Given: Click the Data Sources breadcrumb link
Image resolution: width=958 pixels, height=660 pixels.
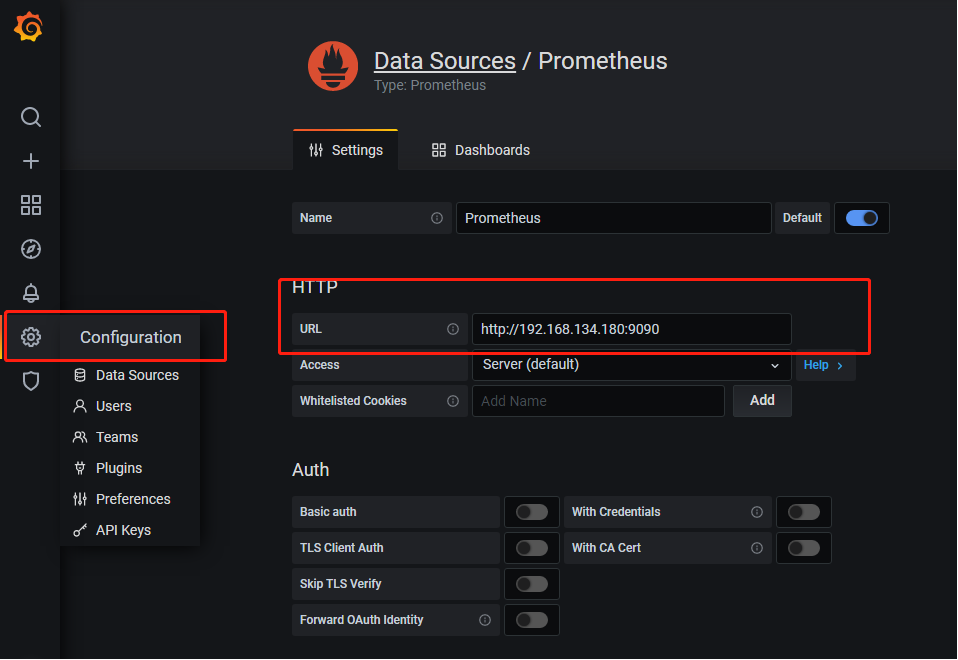Looking at the screenshot, I should click(445, 61).
